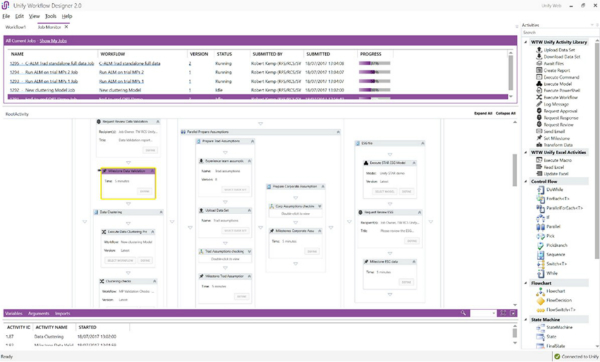The image size is (600, 362).
Task: Open the View menu
Action: click(34, 16)
